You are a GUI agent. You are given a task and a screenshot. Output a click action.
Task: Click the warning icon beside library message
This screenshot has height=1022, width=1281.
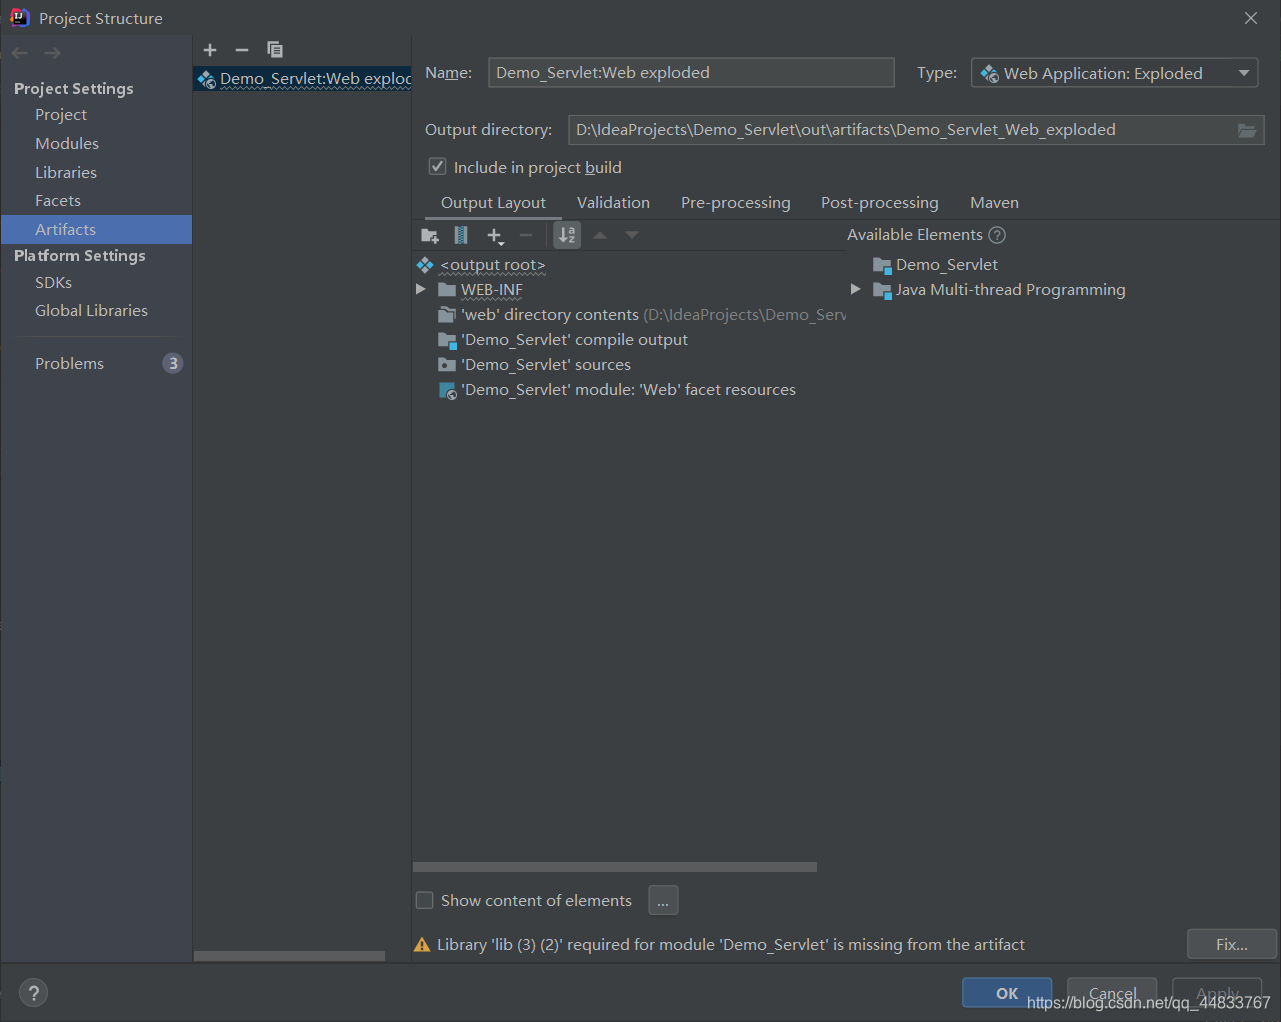point(423,945)
